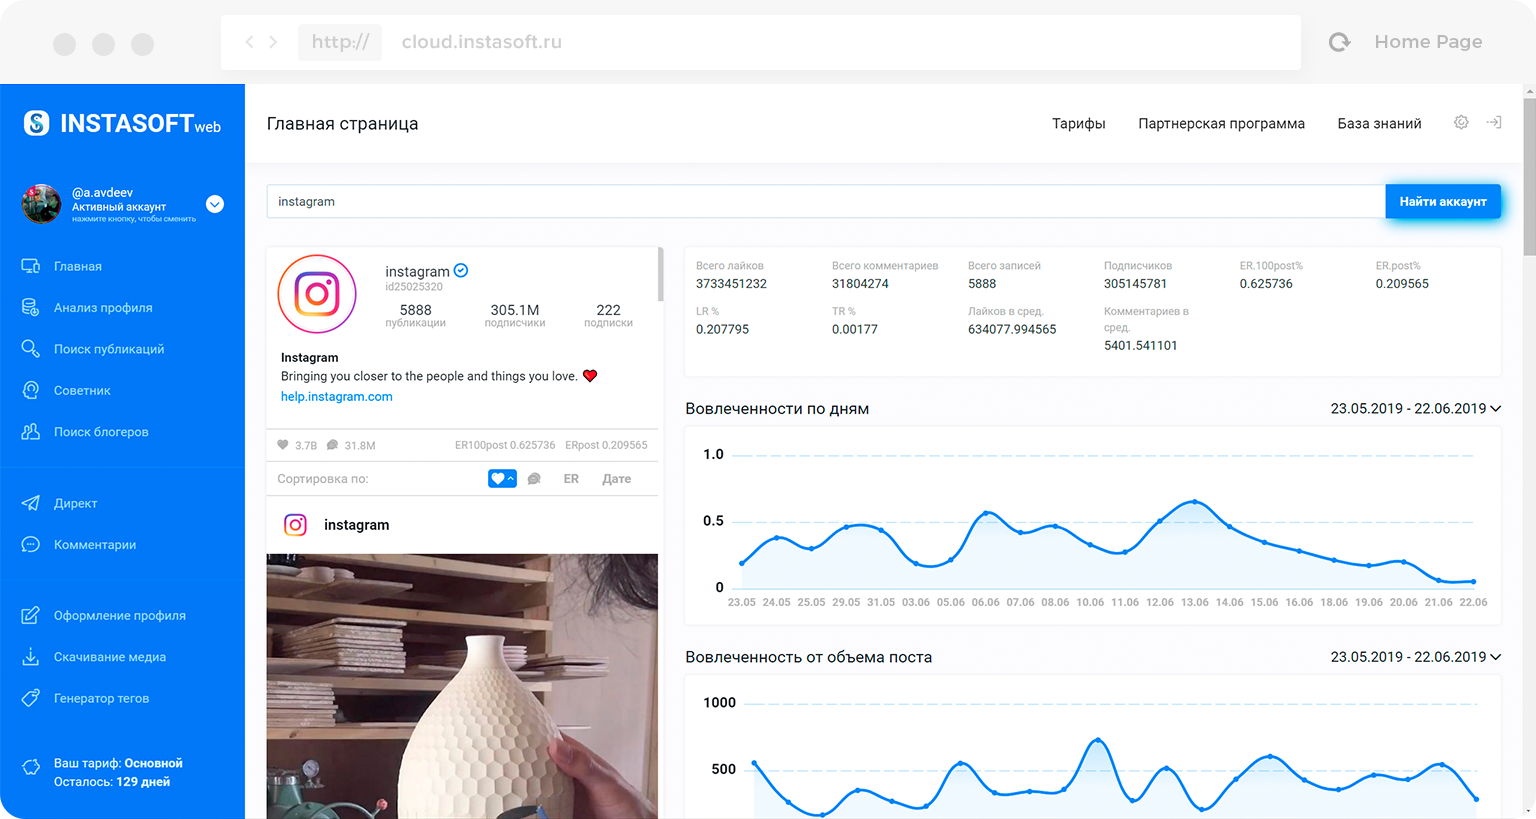1536x819 pixels.
Task: Click the Найти аккаунт button
Action: click(1443, 201)
